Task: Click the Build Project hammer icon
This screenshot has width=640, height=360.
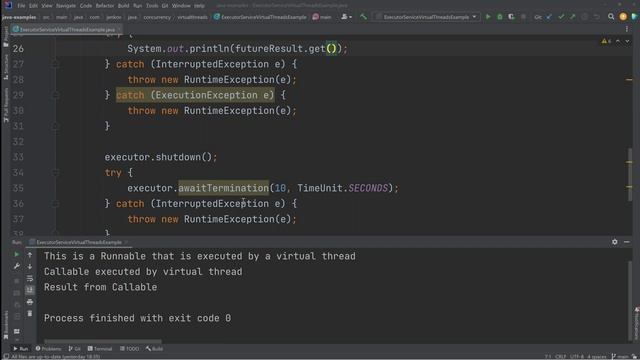Action: pos(363,17)
